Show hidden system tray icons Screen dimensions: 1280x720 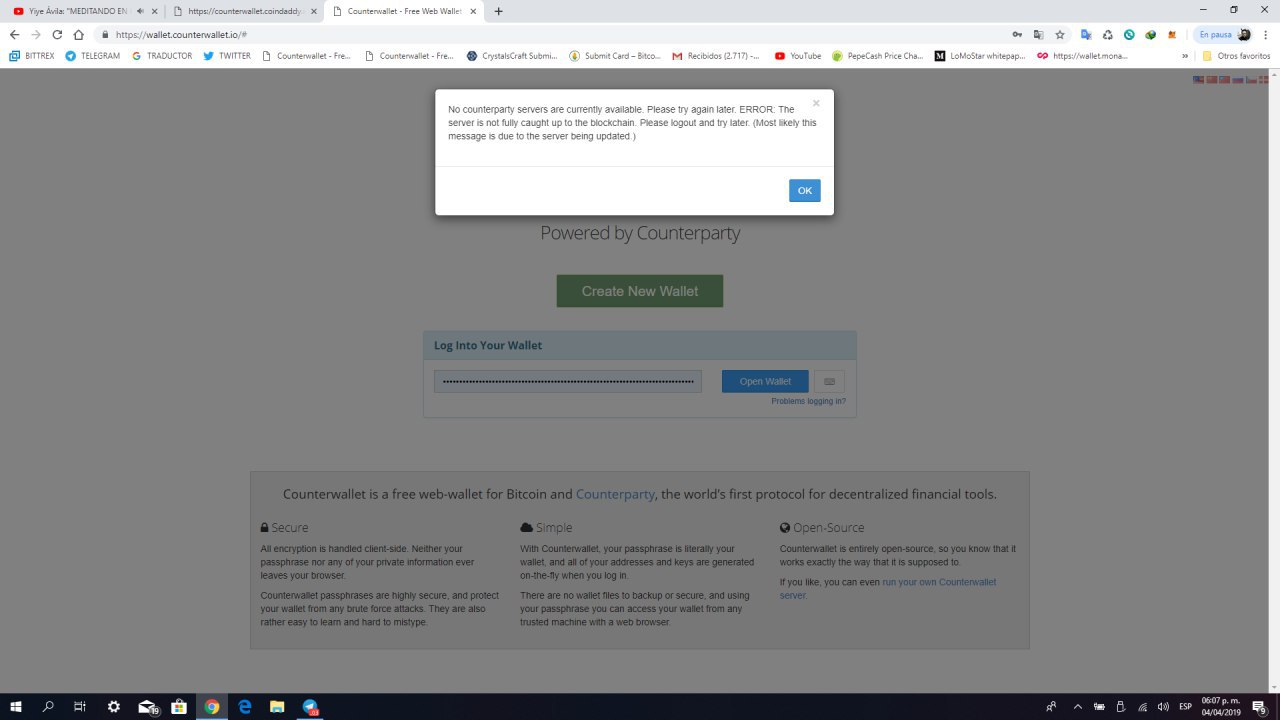[1077, 706]
